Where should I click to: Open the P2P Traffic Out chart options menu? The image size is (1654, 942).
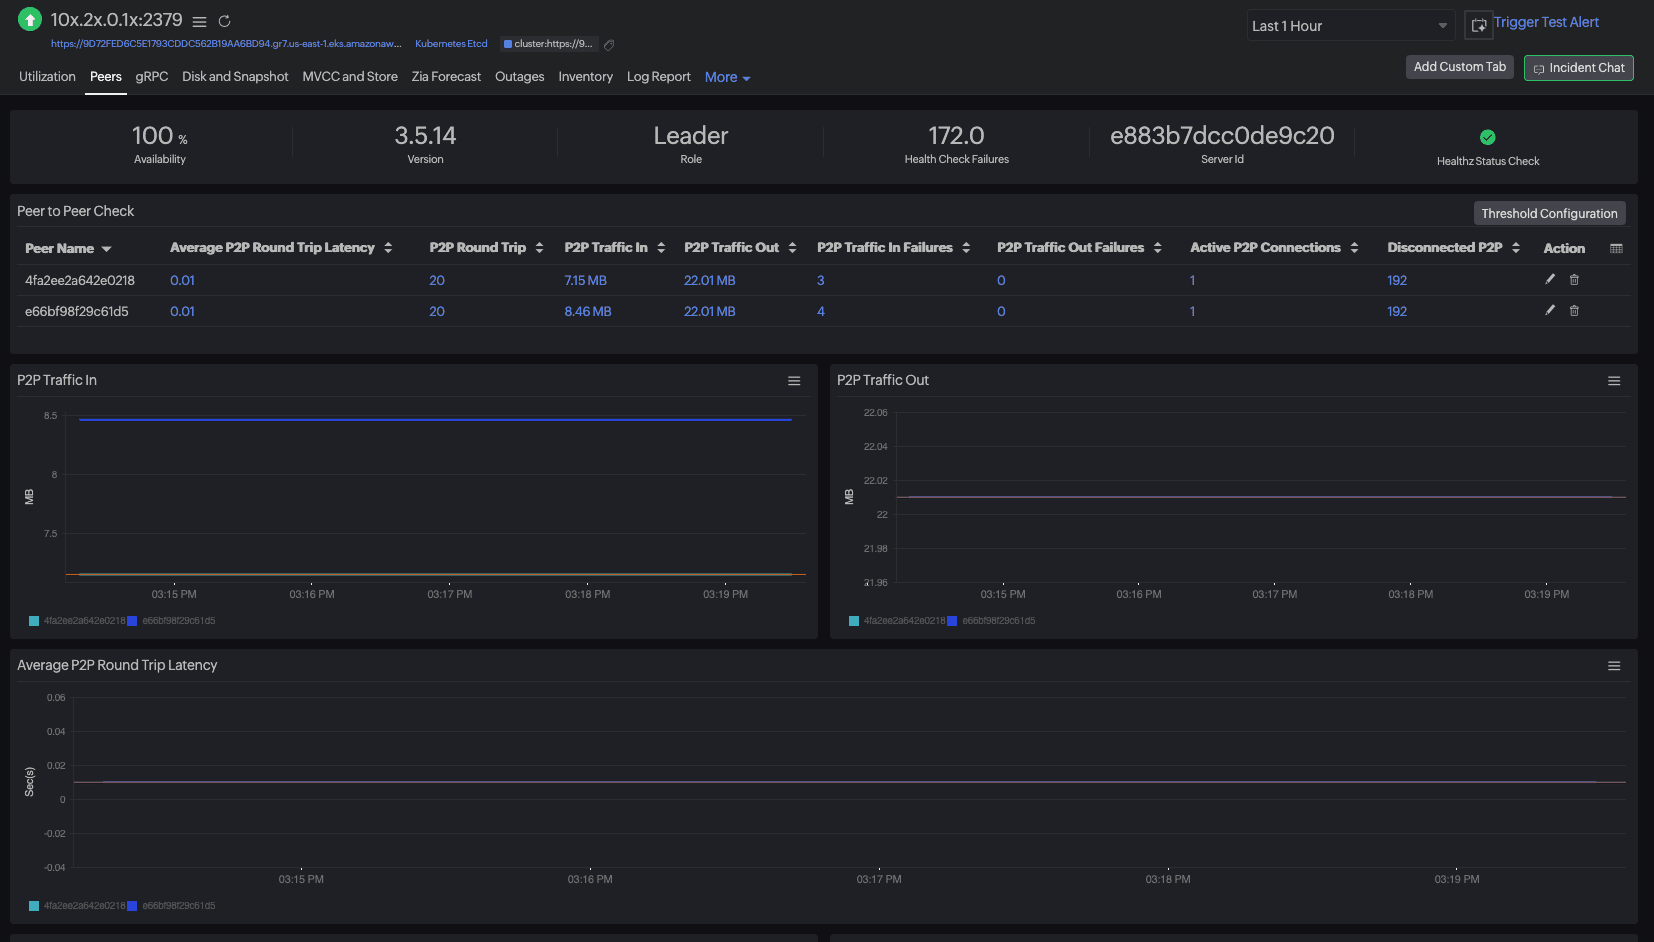(x=1614, y=381)
